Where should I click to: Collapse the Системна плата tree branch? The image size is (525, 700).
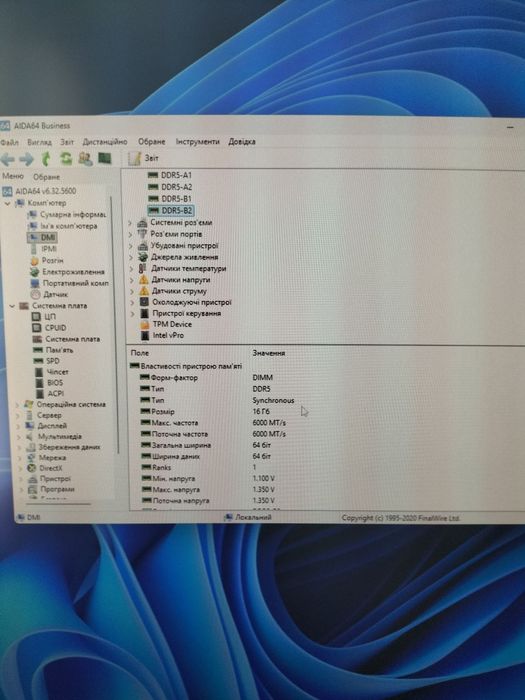click(x=12, y=306)
